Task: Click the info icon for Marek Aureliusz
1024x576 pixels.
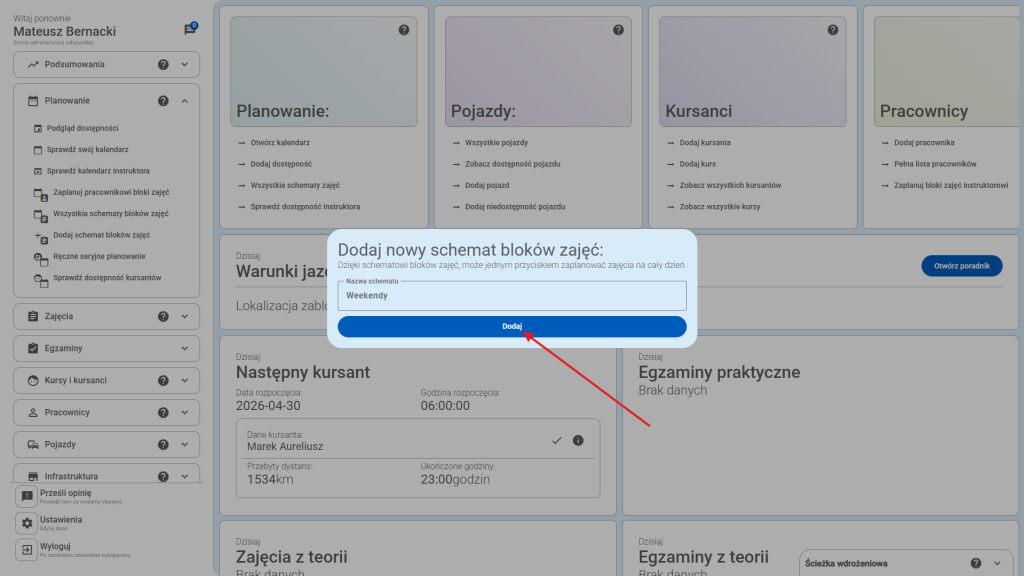Action: pos(577,441)
